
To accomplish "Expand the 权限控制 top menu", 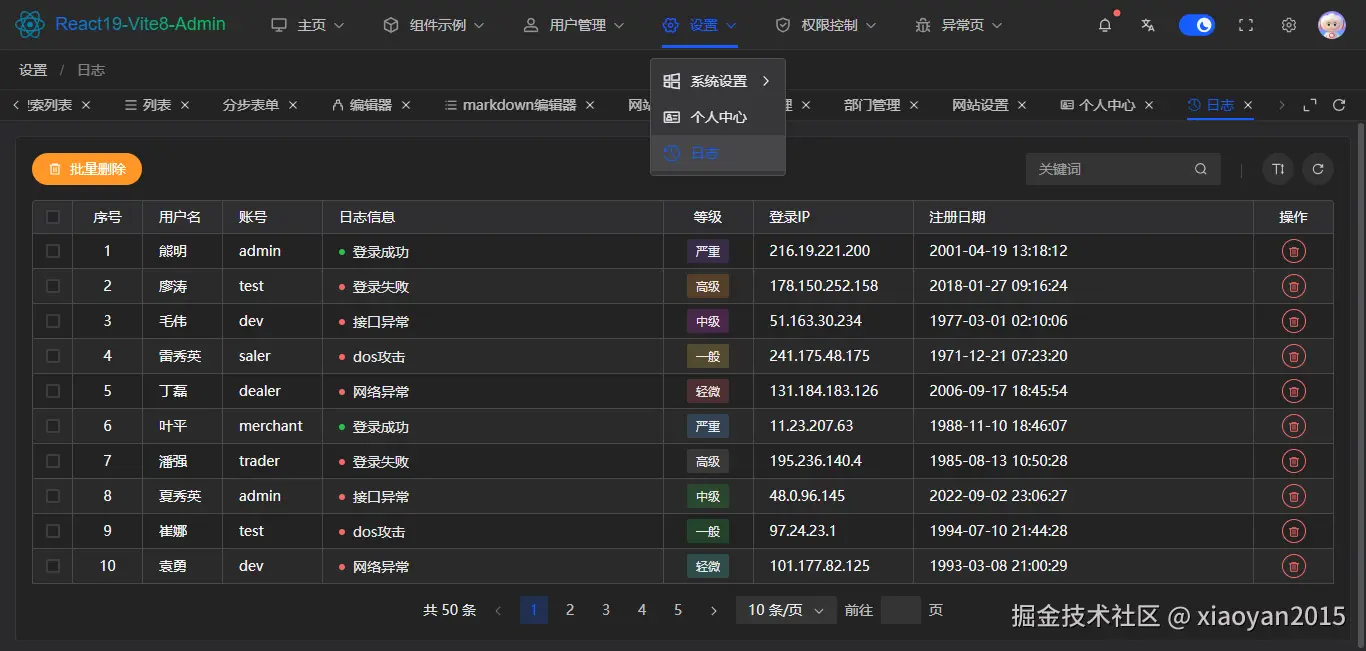I will [x=826, y=25].
